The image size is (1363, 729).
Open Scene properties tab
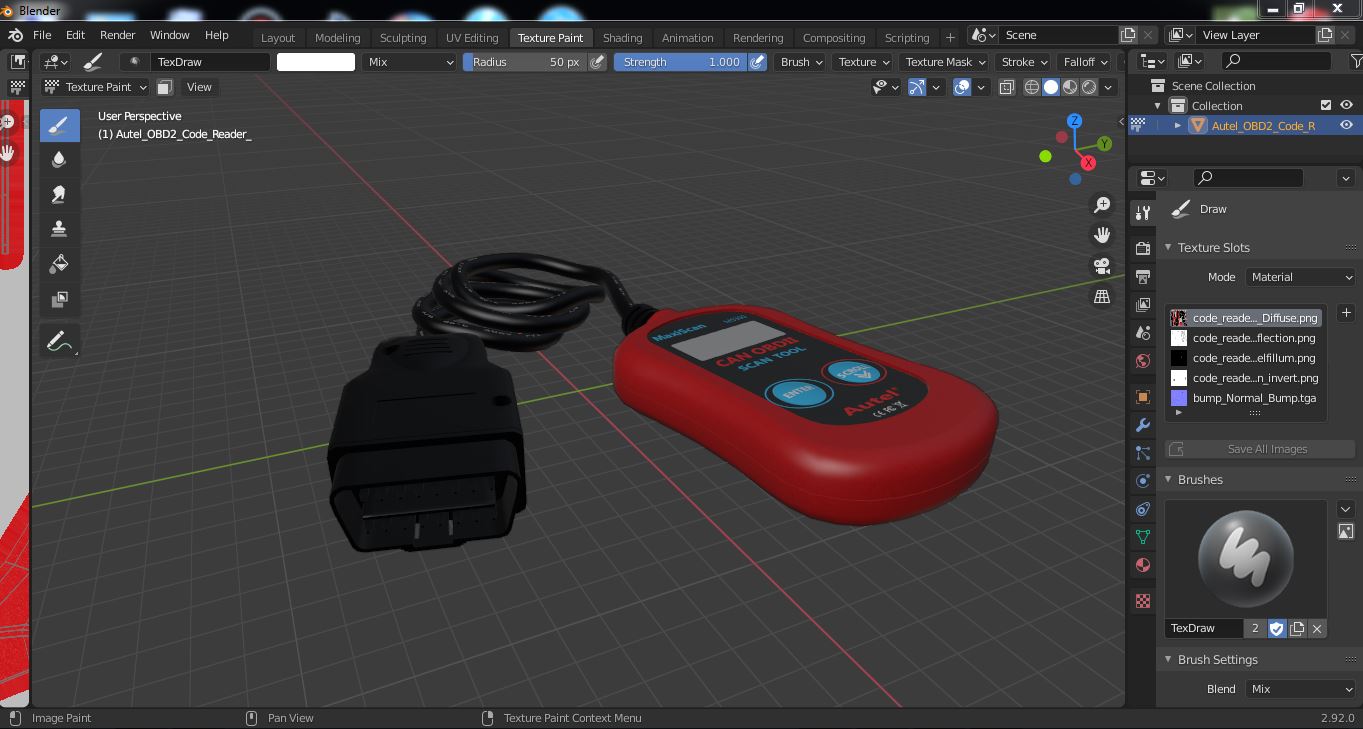pos(1143,332)
